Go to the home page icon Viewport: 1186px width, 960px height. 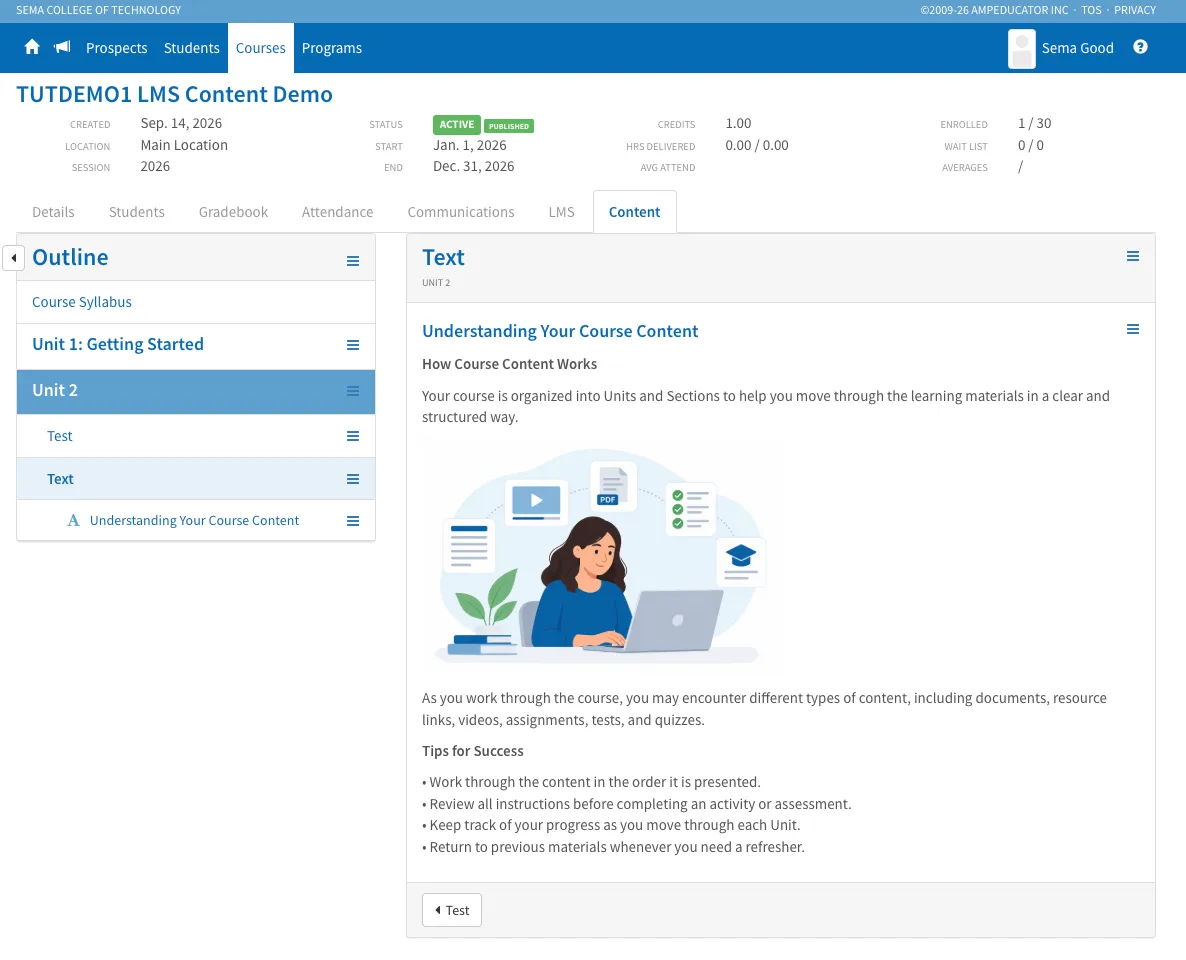pos(32,48)
